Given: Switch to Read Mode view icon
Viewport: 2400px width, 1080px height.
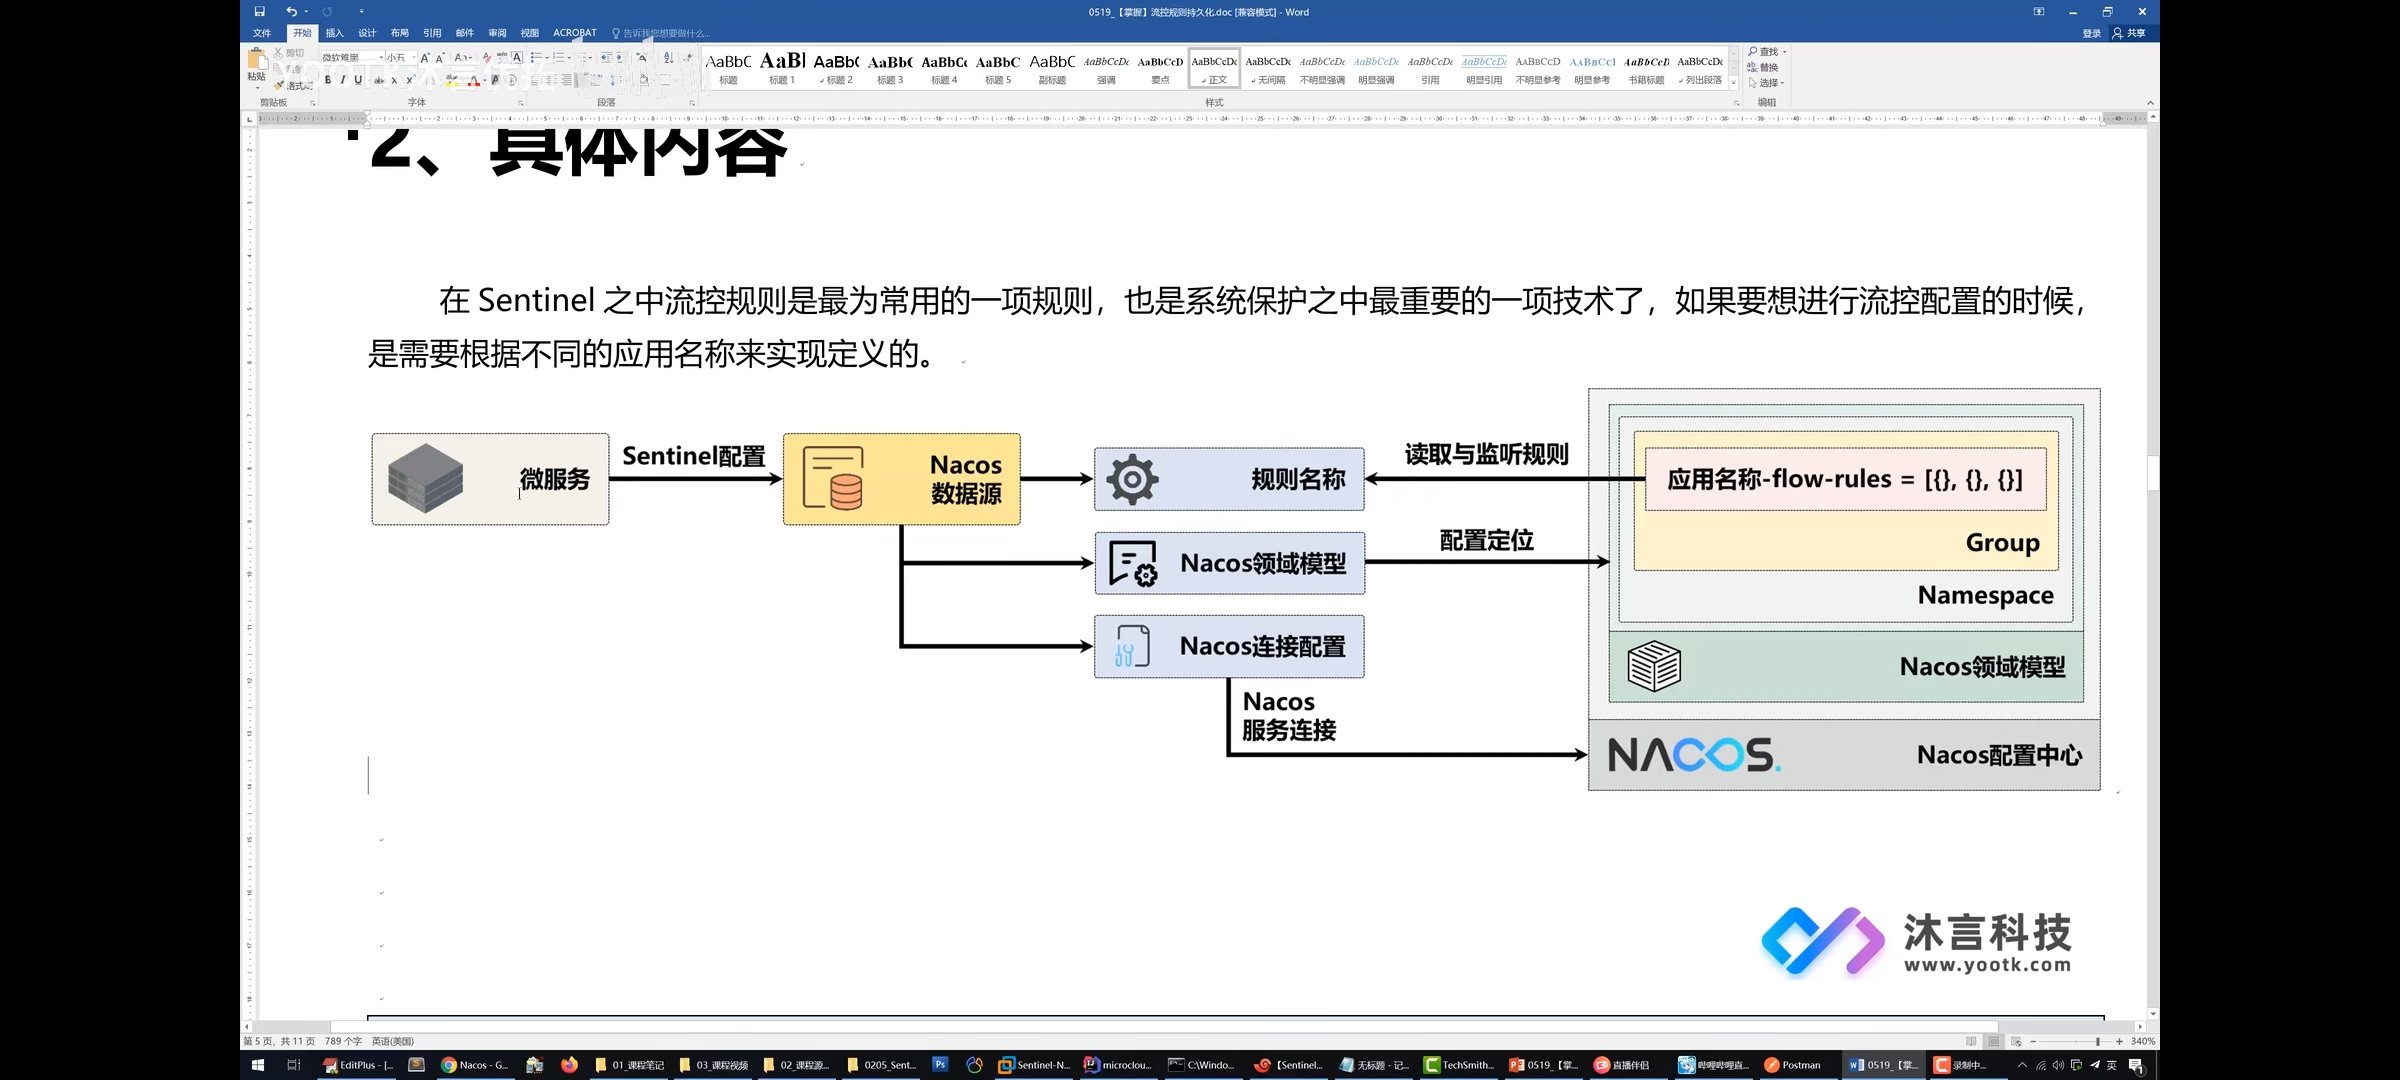Looking at the screenshot, I should [x=1971, y=1041].
